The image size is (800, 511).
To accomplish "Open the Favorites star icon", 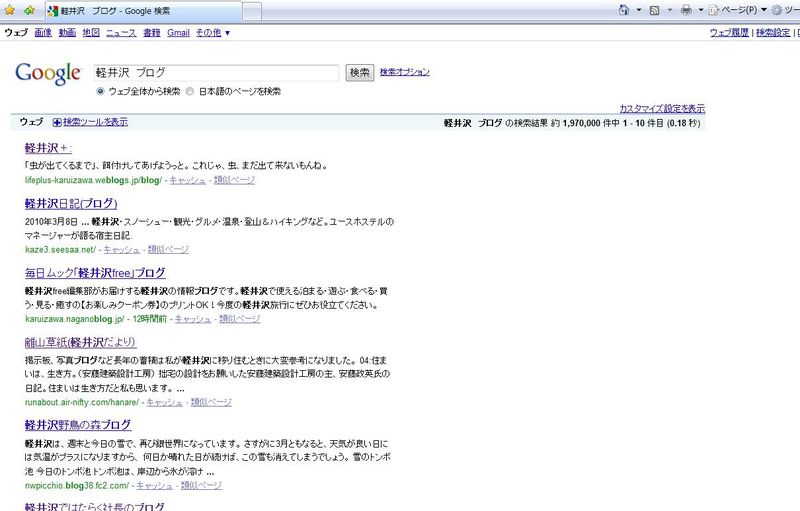I will click(10, 10).
